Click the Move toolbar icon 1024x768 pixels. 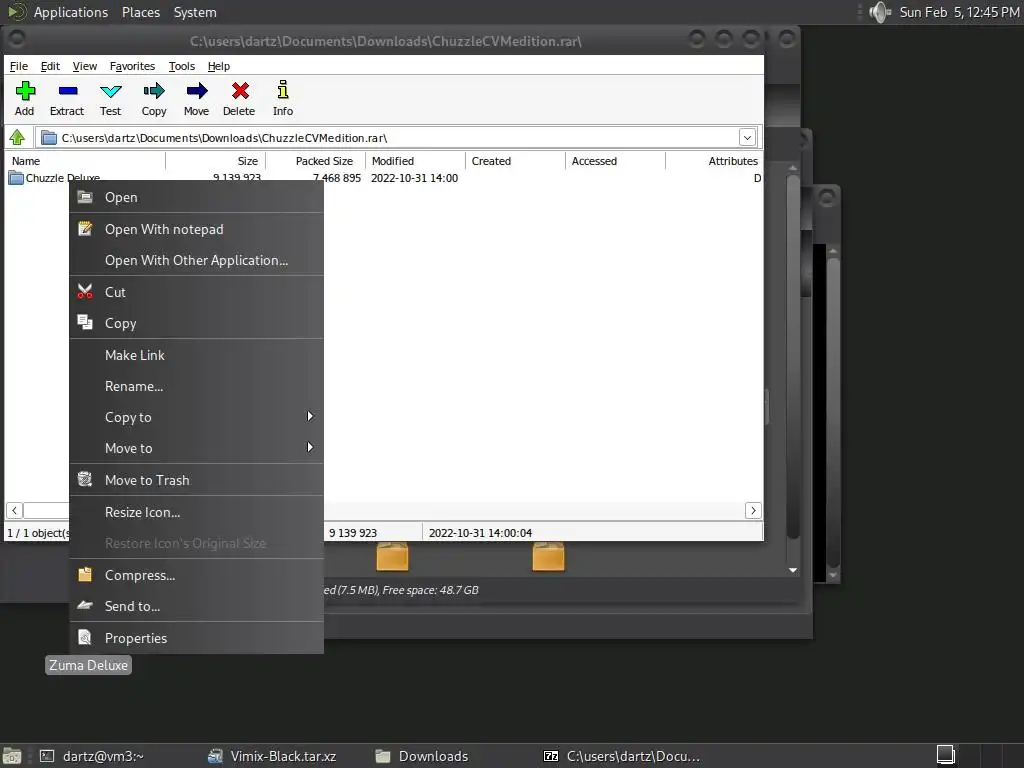197,91
